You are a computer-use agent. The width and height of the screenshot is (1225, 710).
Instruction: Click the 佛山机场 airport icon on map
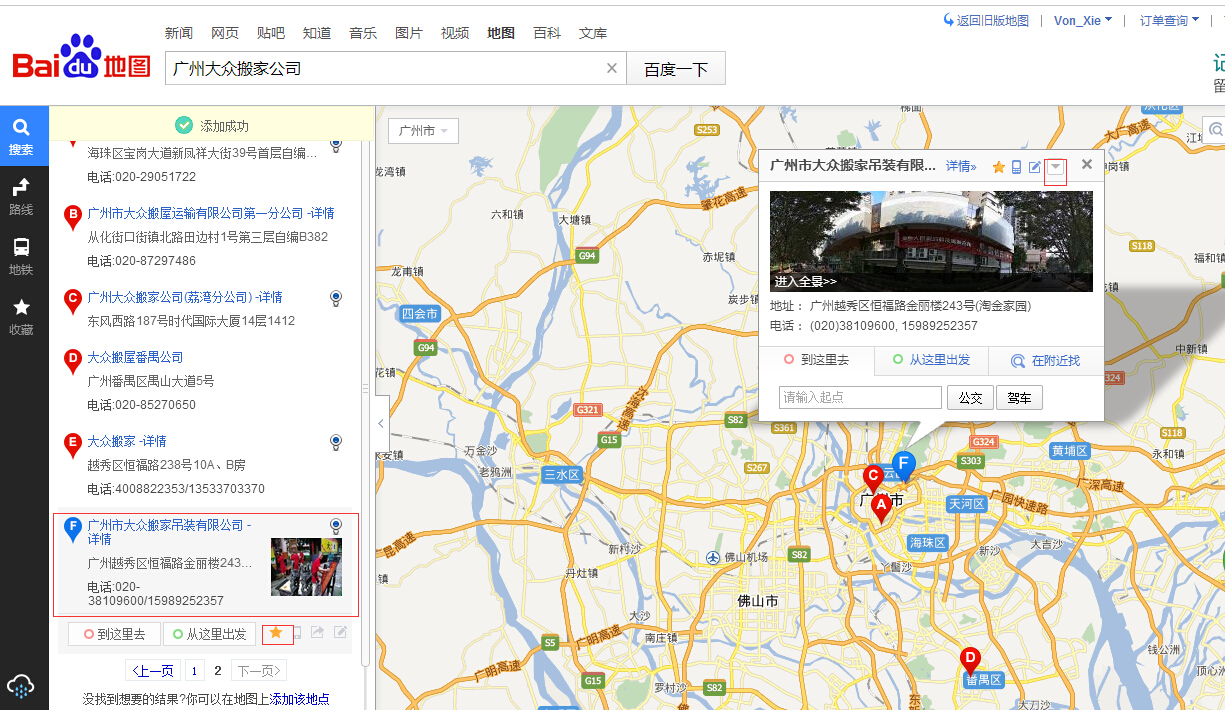(x=711, y=557)
